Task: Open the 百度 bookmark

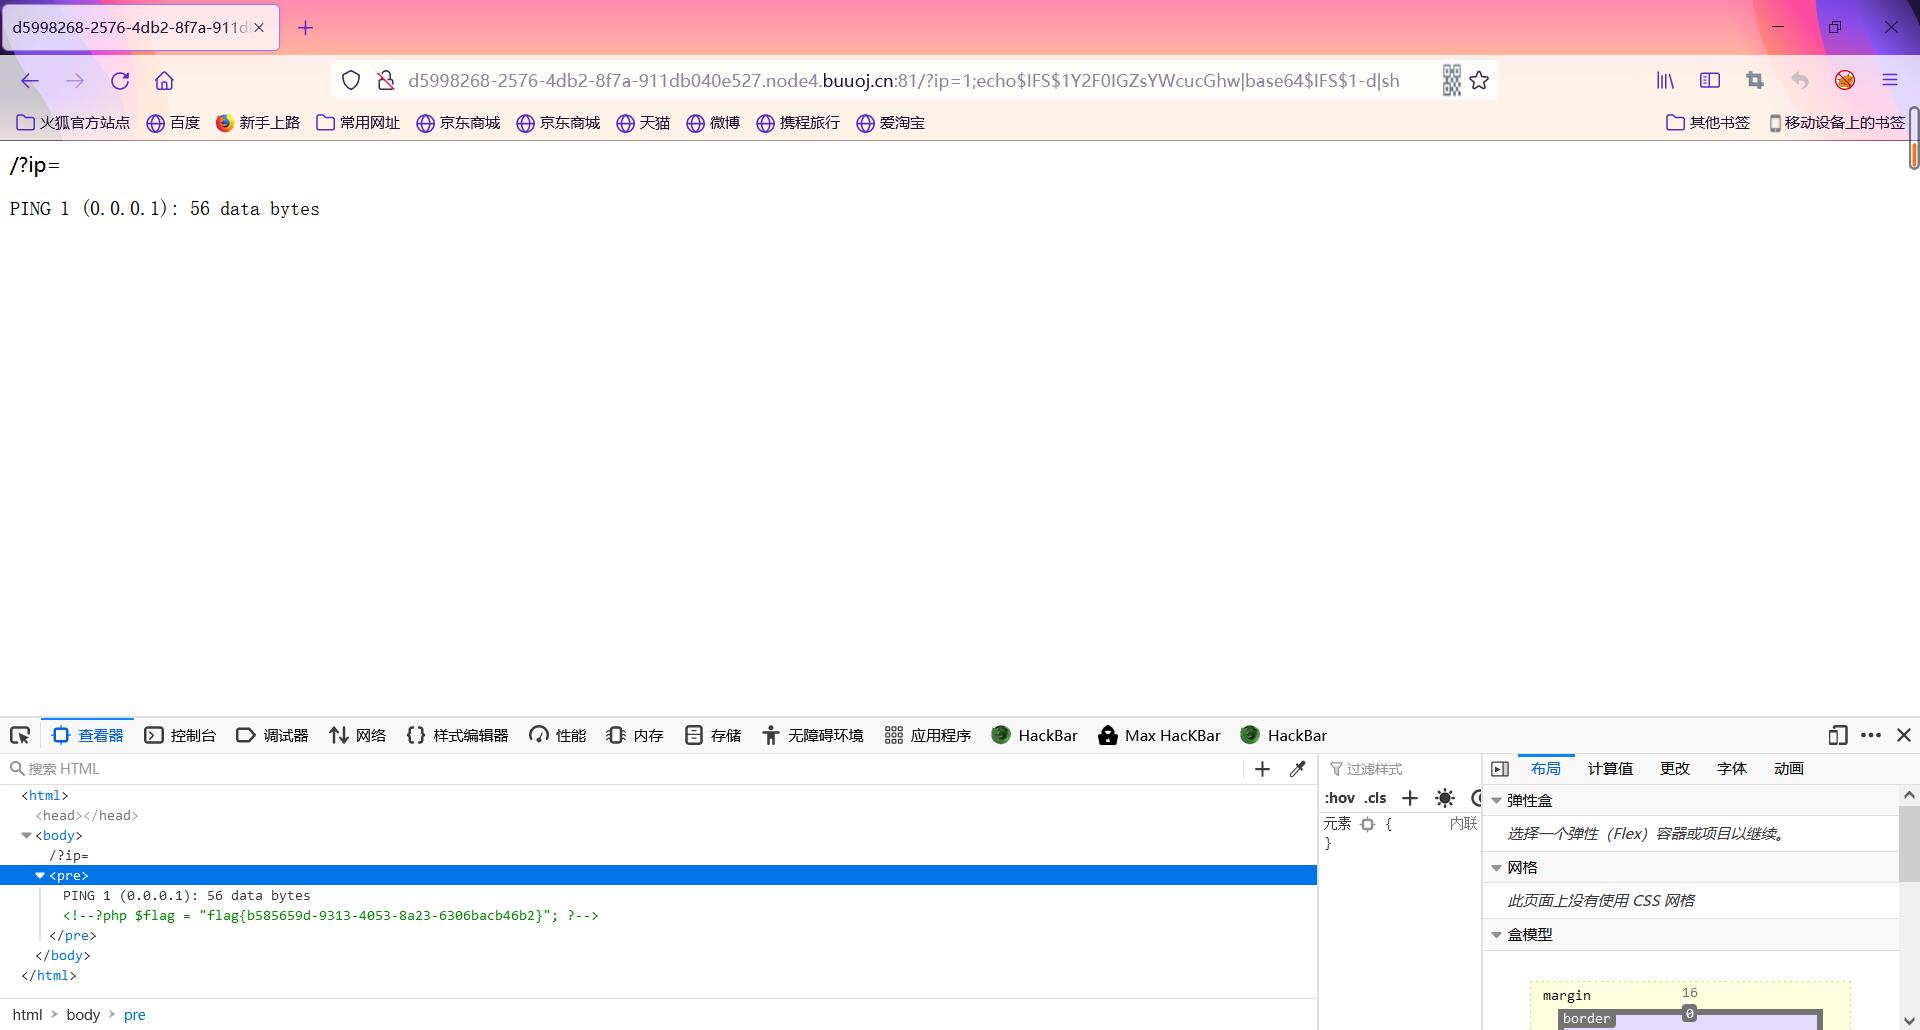Action: [x=173, y=123]
